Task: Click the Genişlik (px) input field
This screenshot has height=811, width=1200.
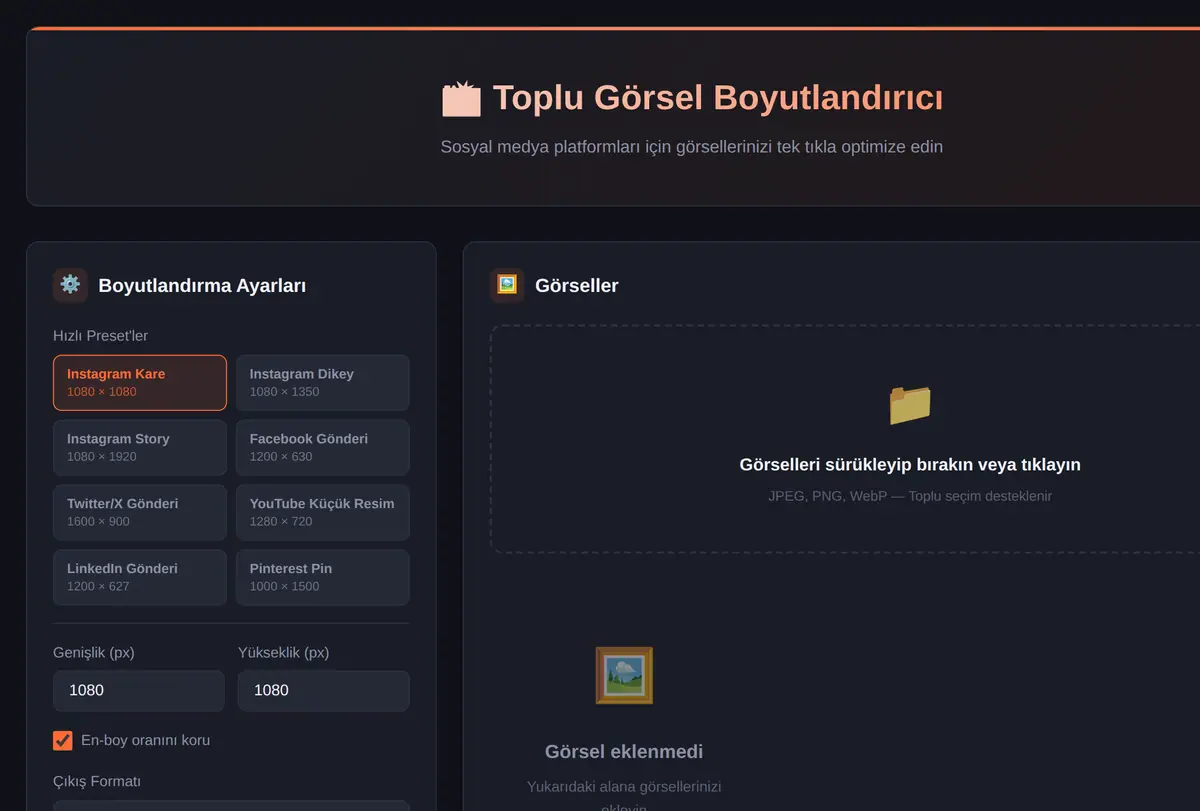Action: pyautogui.click(x=139, y=690)
